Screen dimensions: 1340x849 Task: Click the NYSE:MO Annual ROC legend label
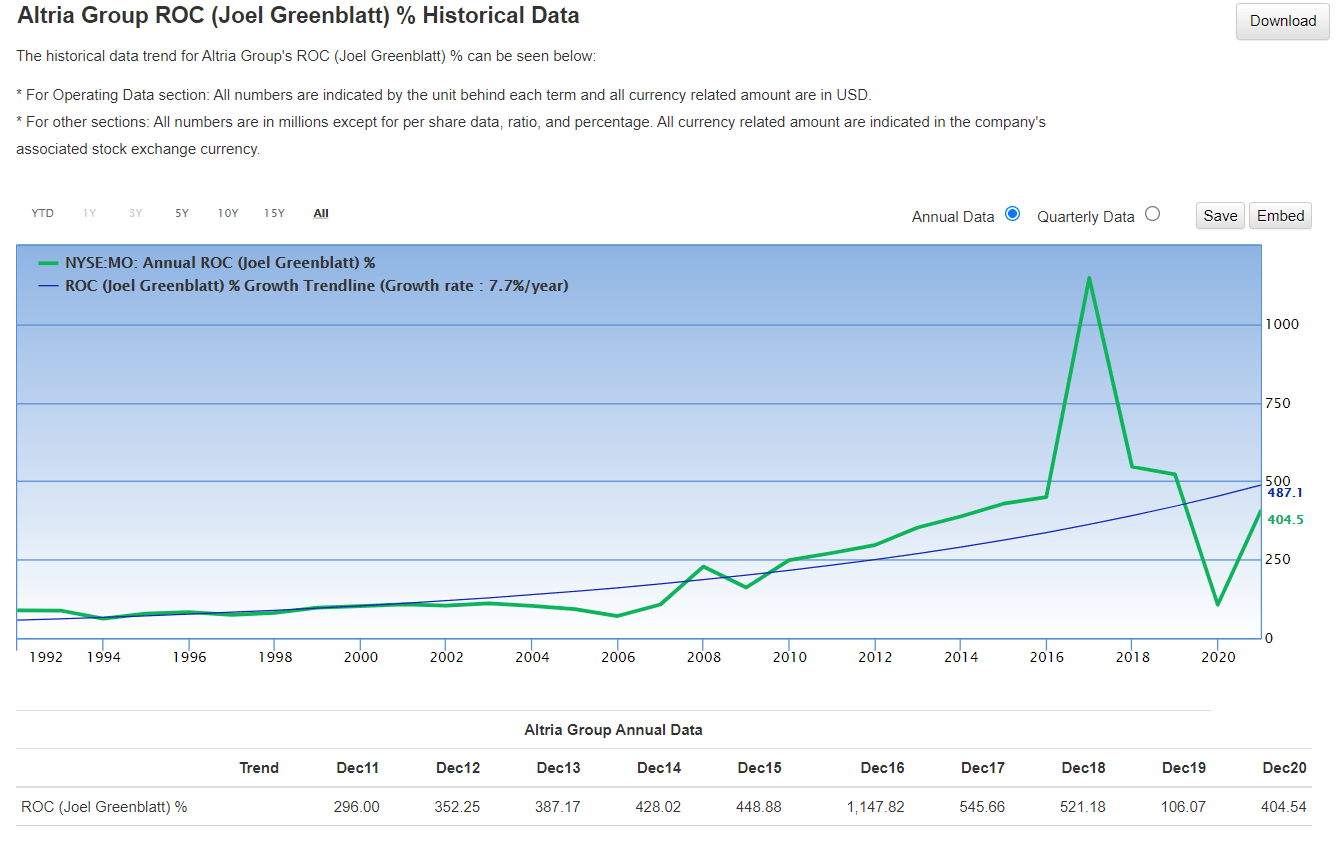[x=220, y=264]
